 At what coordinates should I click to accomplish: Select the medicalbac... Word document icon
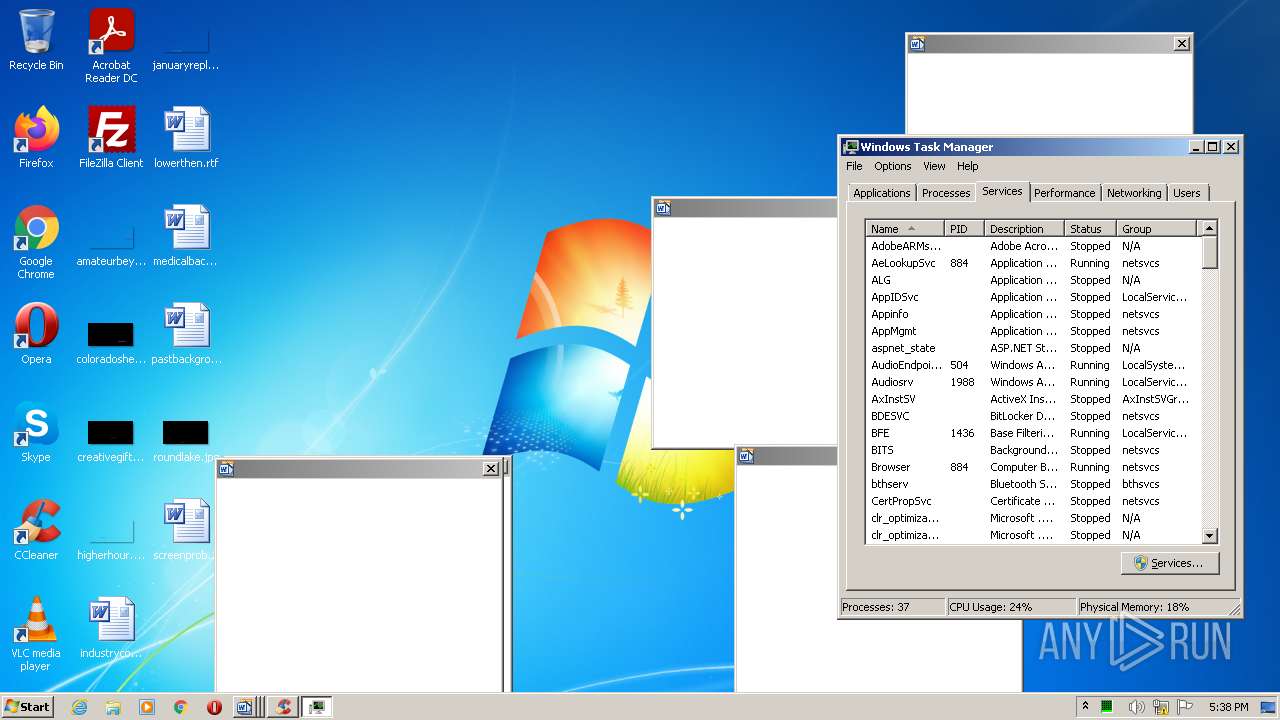[186, 236]
